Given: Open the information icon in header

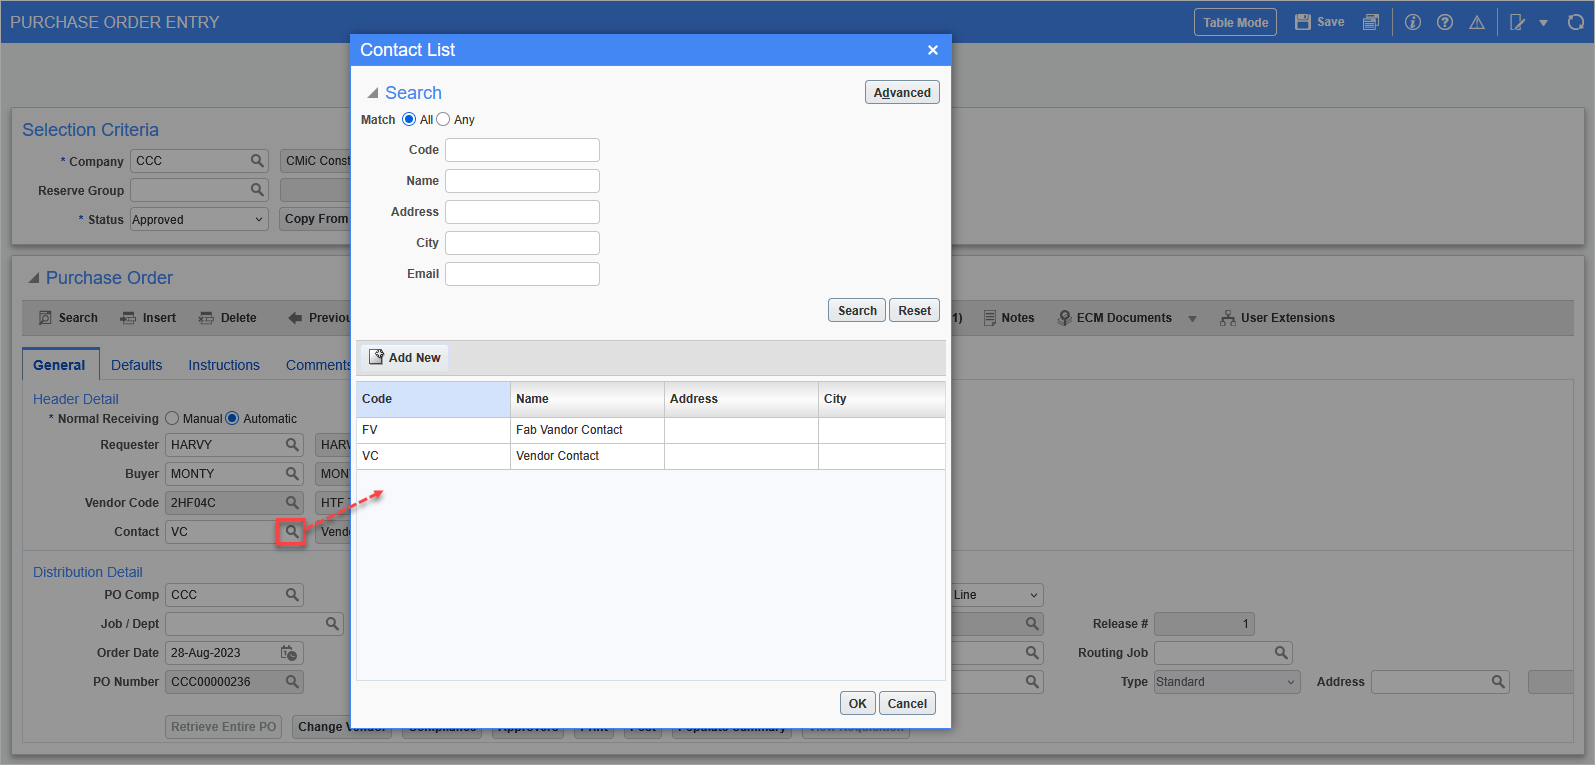Looking at the screenshot, I should (x=1413, y=22).
